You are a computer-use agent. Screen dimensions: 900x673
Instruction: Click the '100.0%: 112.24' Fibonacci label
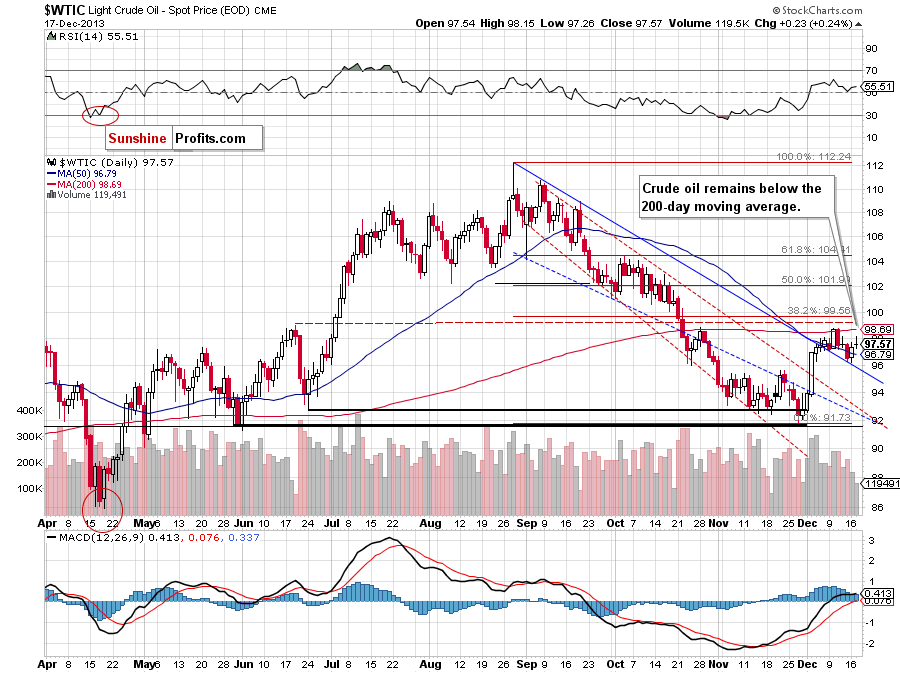[814, 157]
